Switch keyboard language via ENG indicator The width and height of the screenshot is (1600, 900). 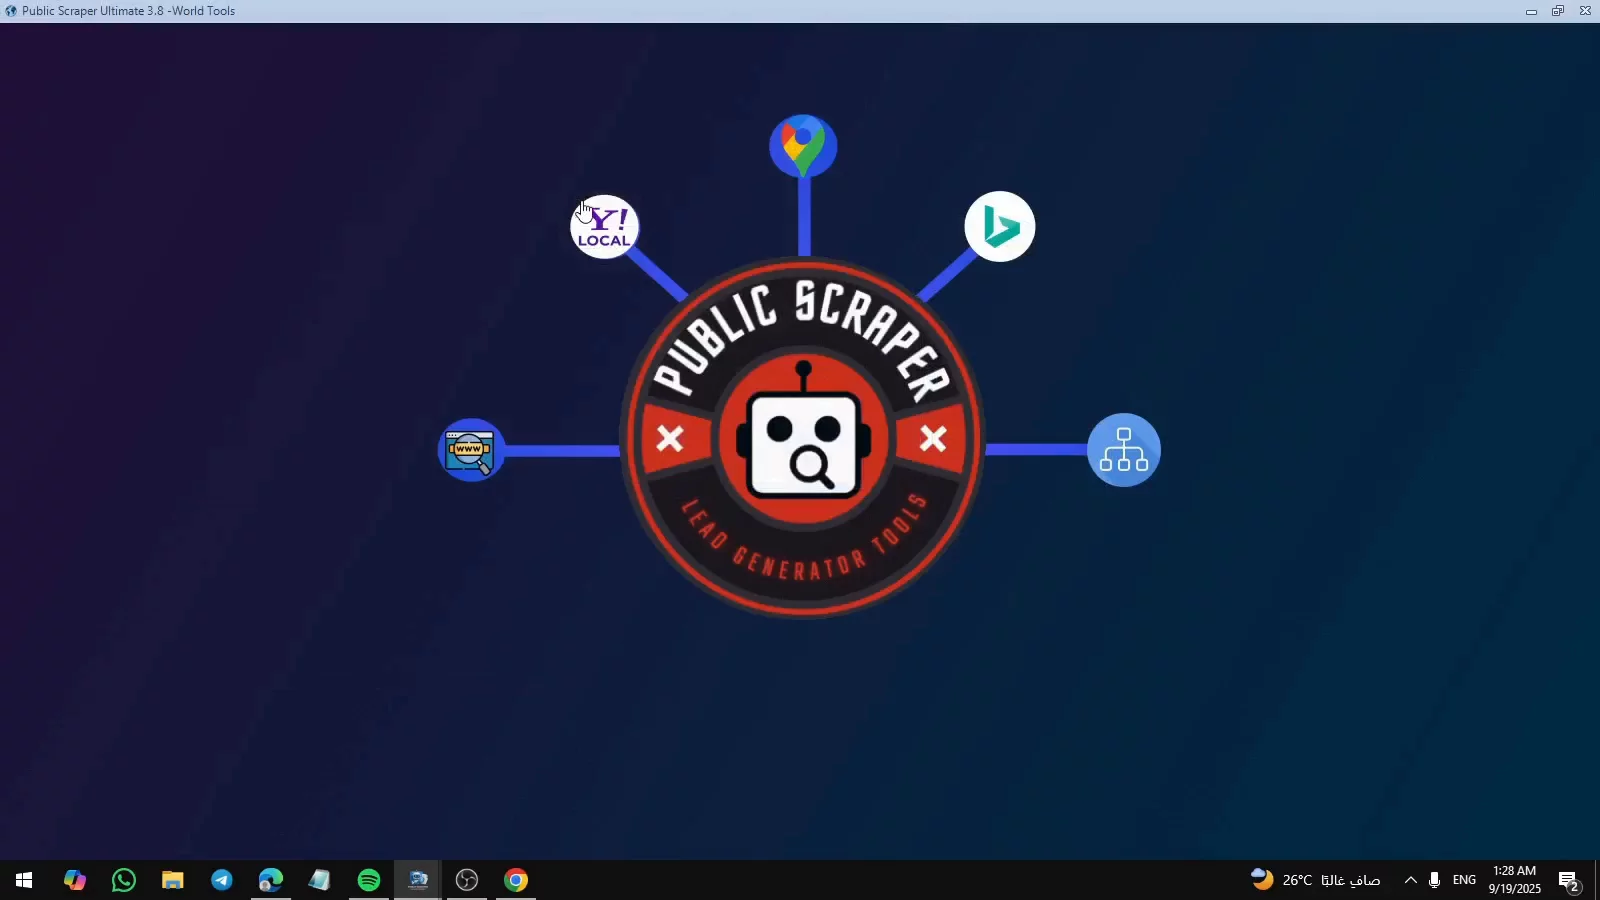point(1464,880)
